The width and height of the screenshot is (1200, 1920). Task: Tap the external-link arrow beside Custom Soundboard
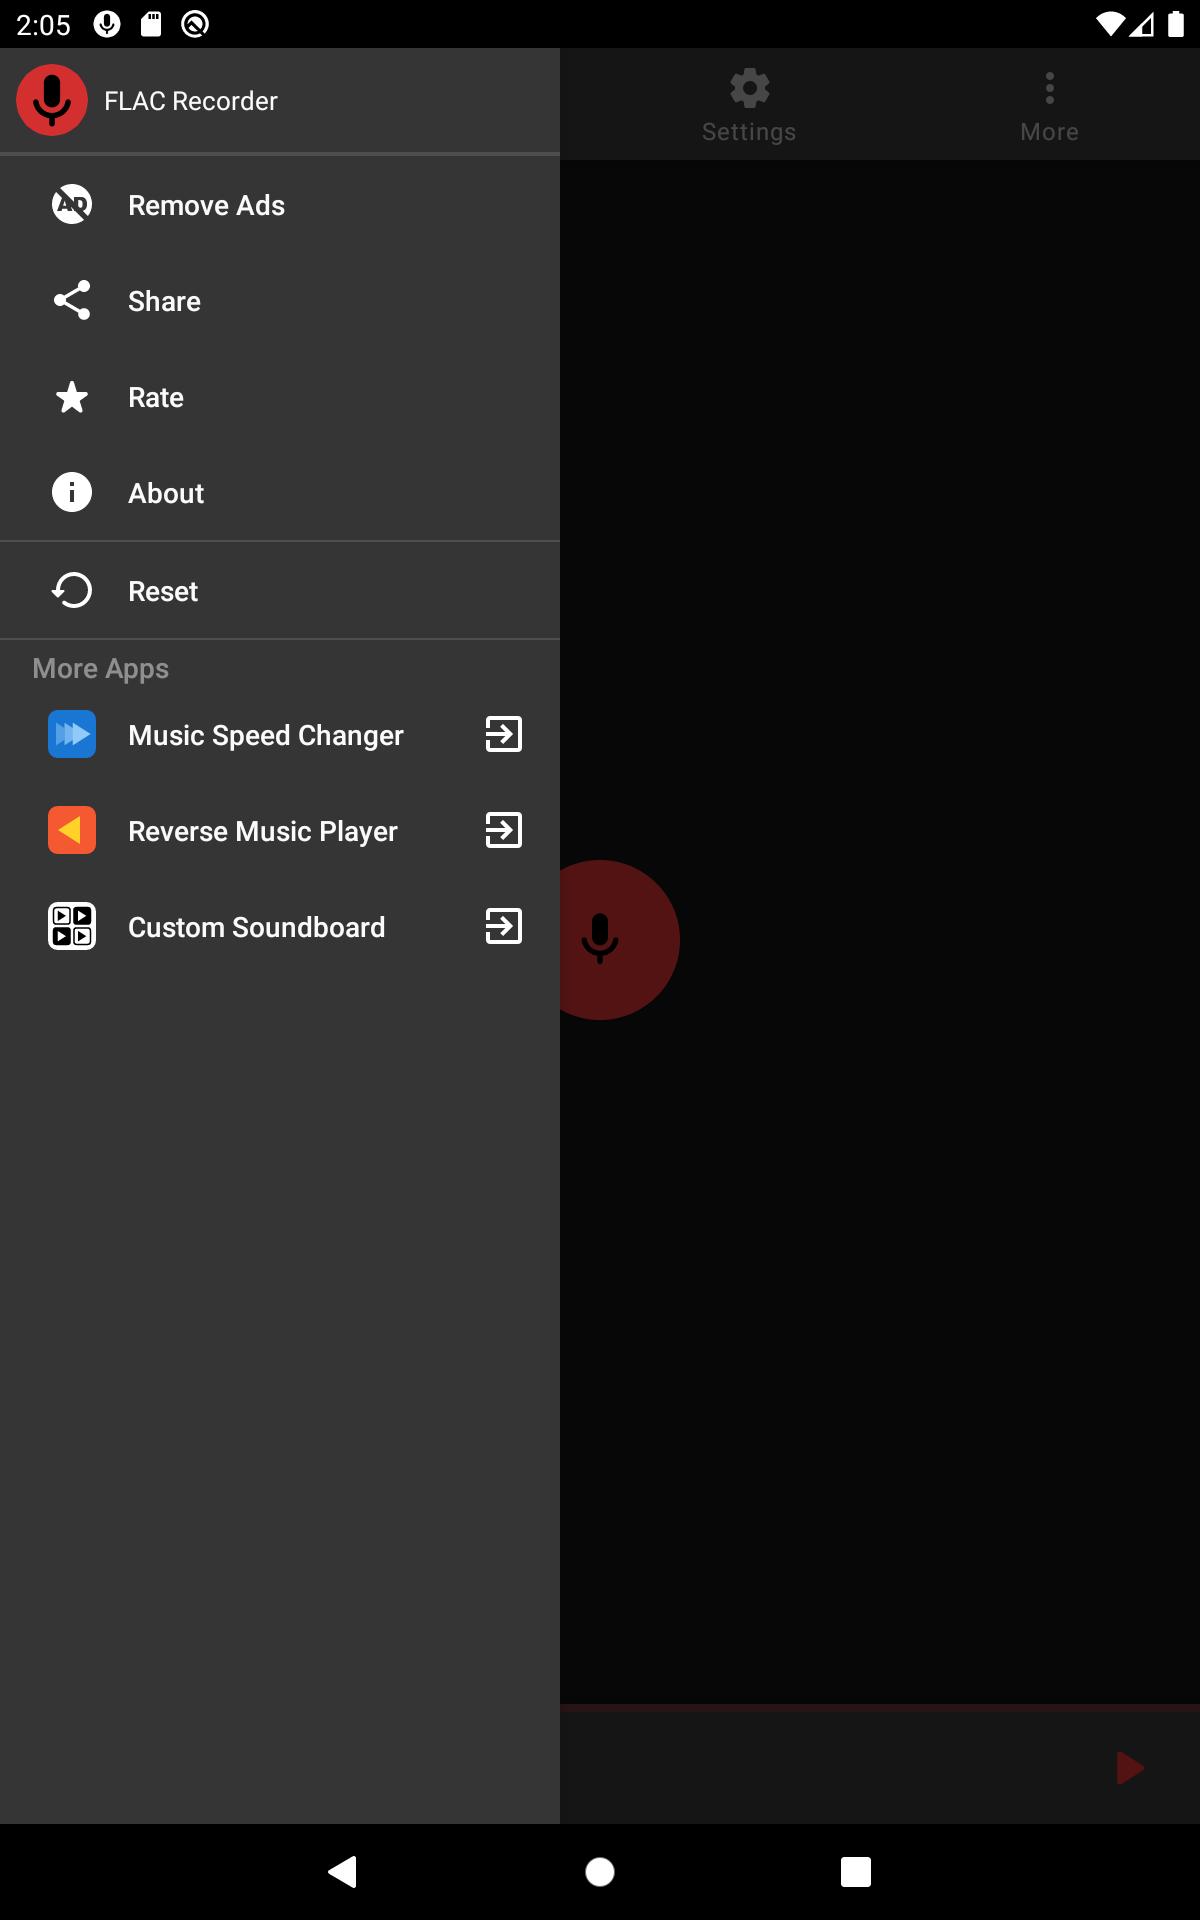tap(503, 926)
